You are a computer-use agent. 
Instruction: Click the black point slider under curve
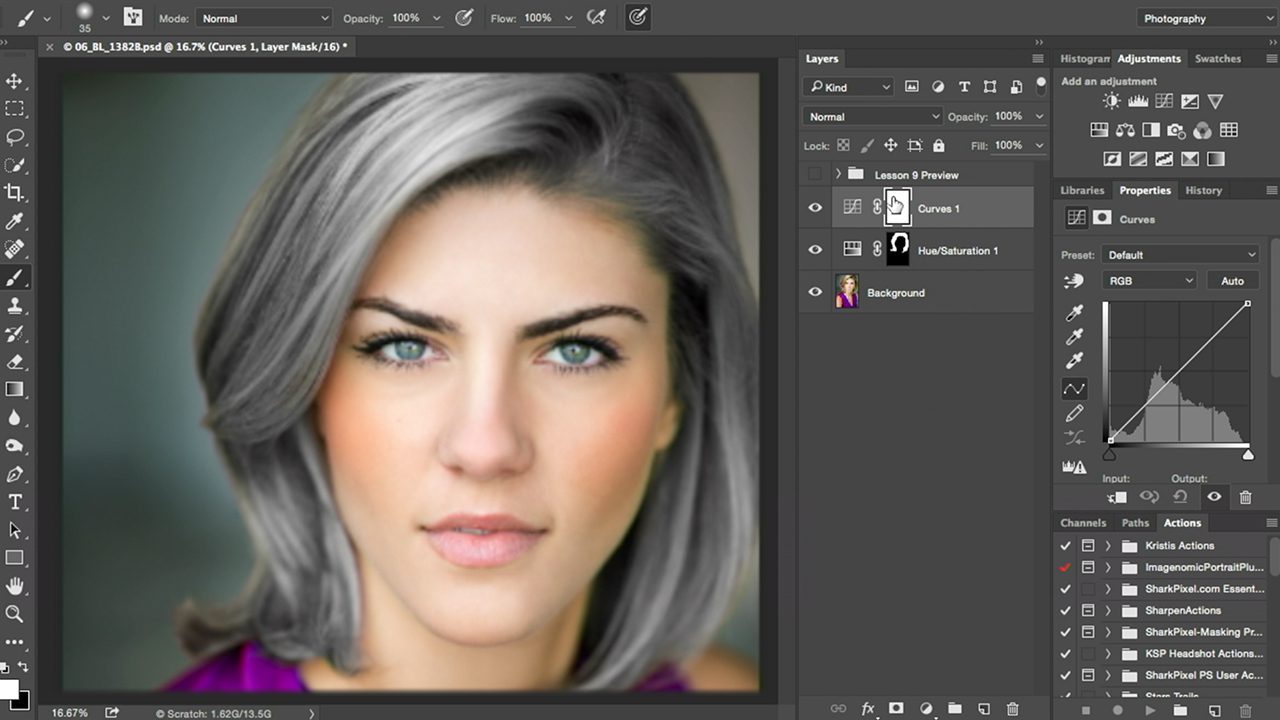pyautogui.click(x=1109, y=455)
